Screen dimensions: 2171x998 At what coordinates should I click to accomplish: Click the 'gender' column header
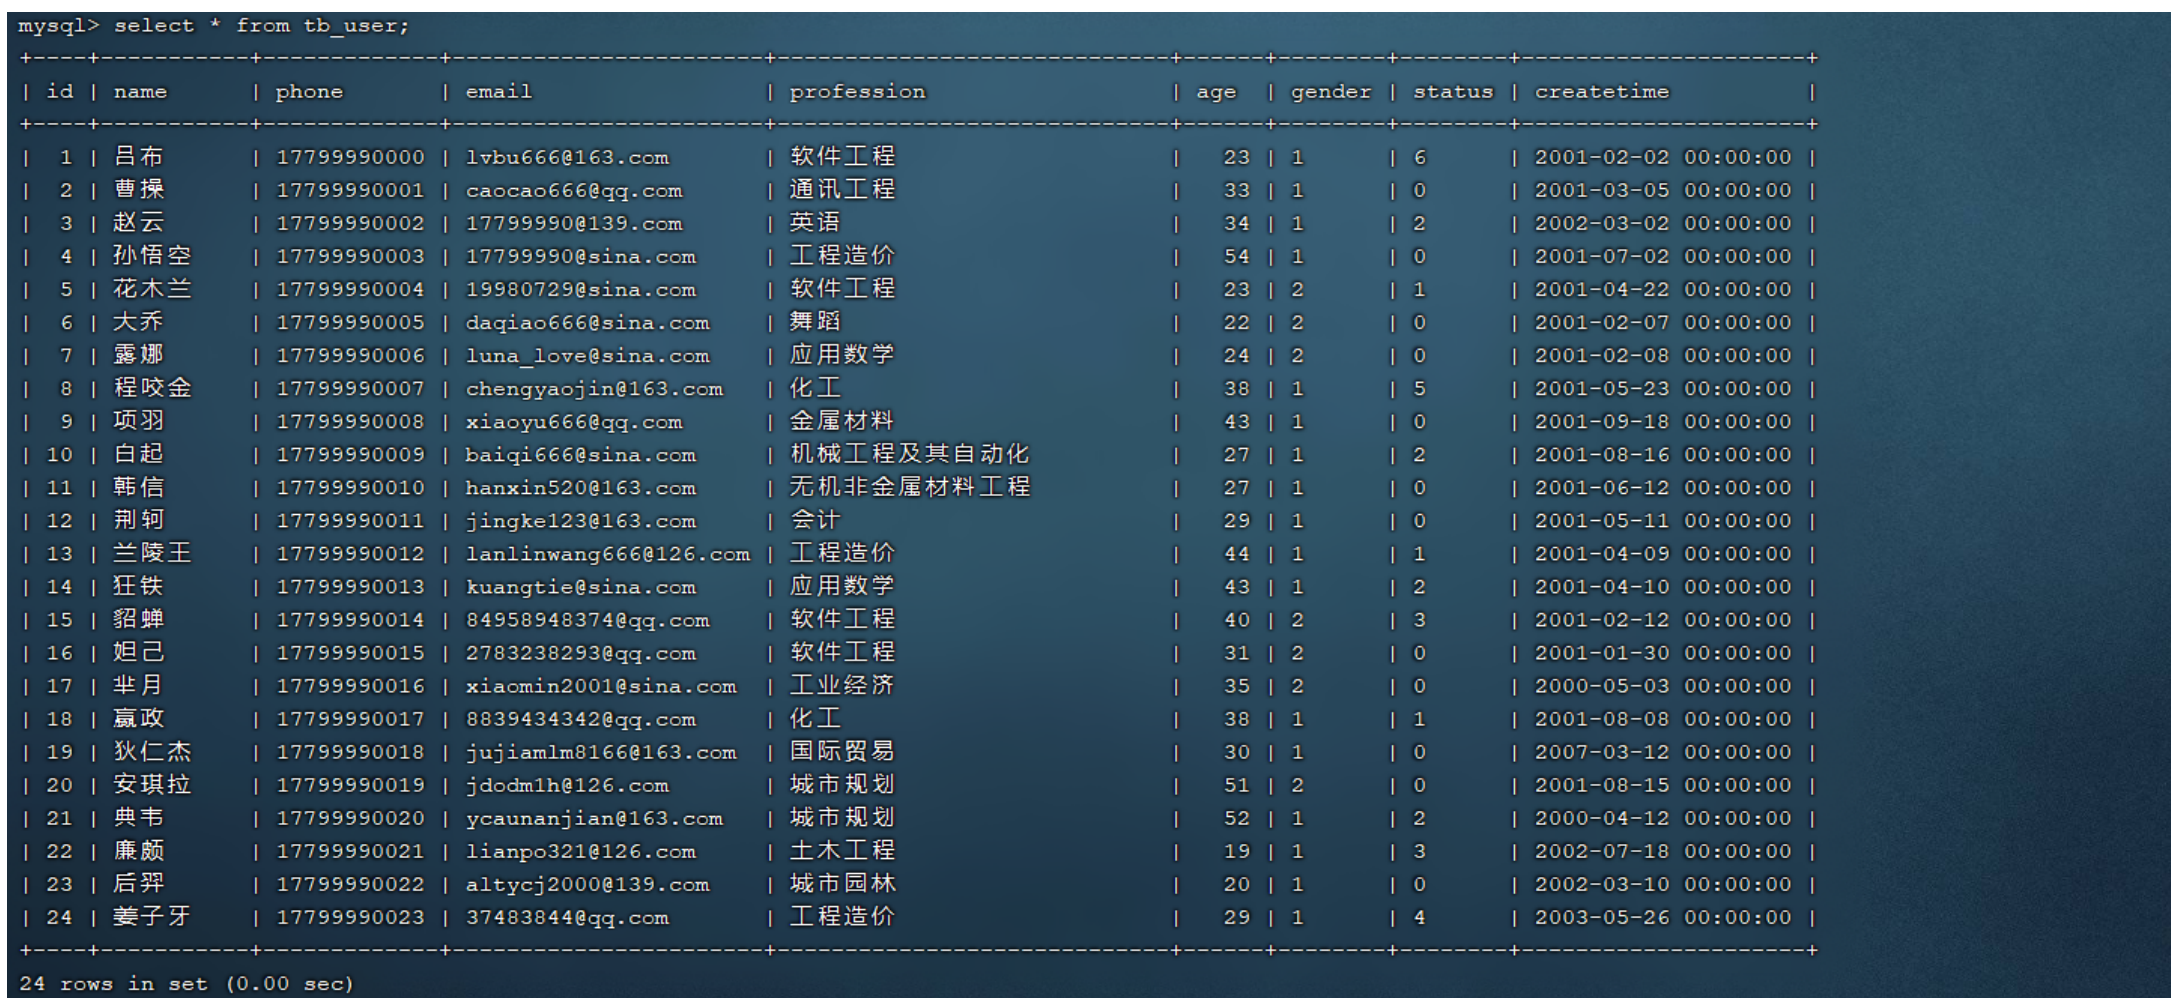[1330, 92]
